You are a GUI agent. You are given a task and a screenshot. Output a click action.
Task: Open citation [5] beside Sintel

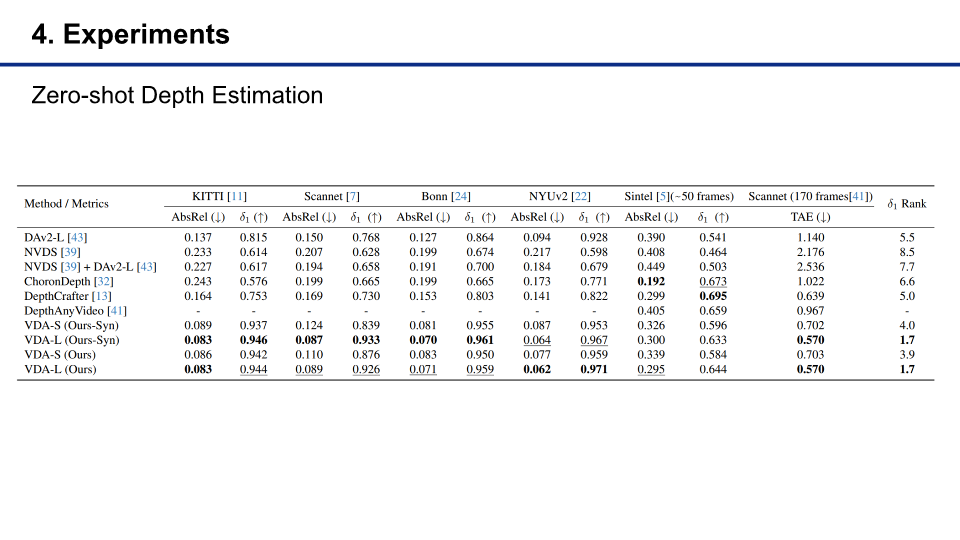[662, 196]
